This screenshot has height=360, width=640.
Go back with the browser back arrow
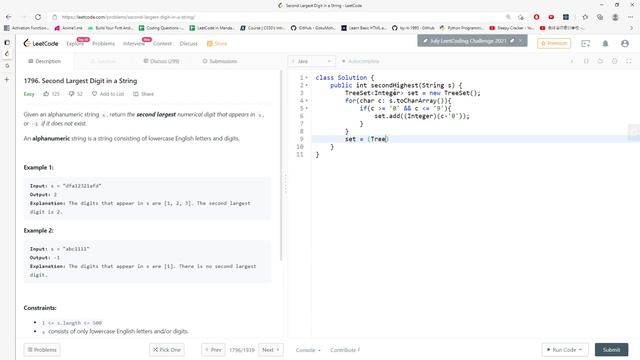9,17
